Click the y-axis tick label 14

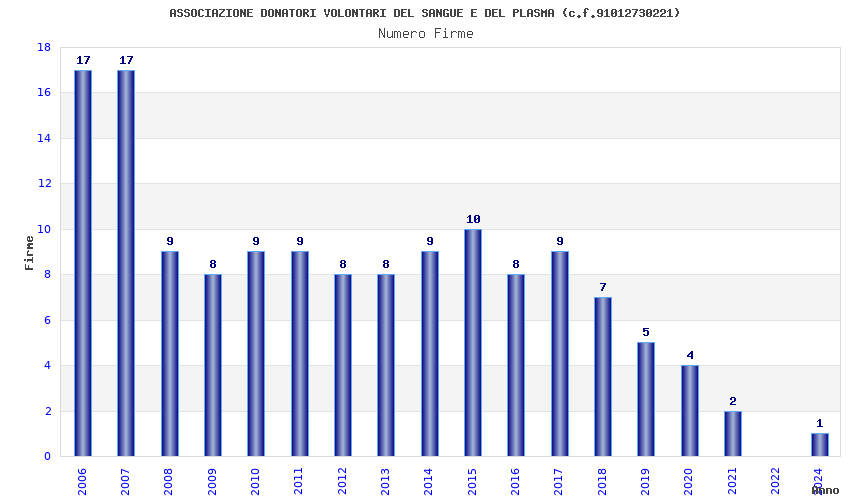click(x=44, y=138)
